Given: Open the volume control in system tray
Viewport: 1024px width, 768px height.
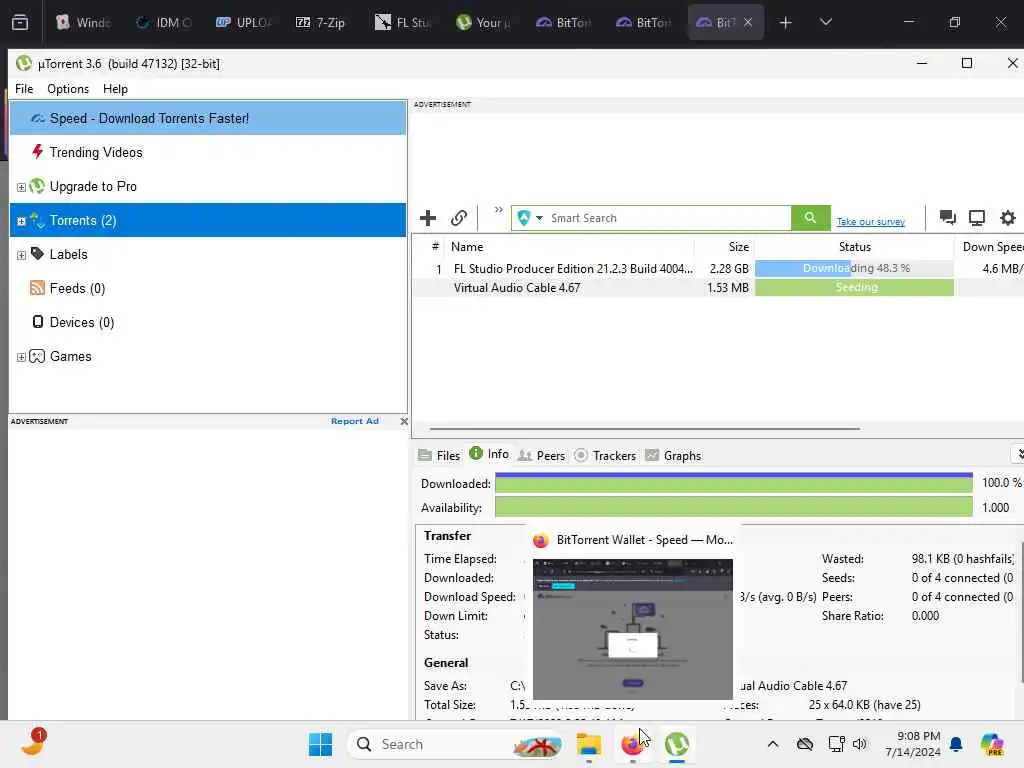Looking at the screenshot, I should (859, 744).
